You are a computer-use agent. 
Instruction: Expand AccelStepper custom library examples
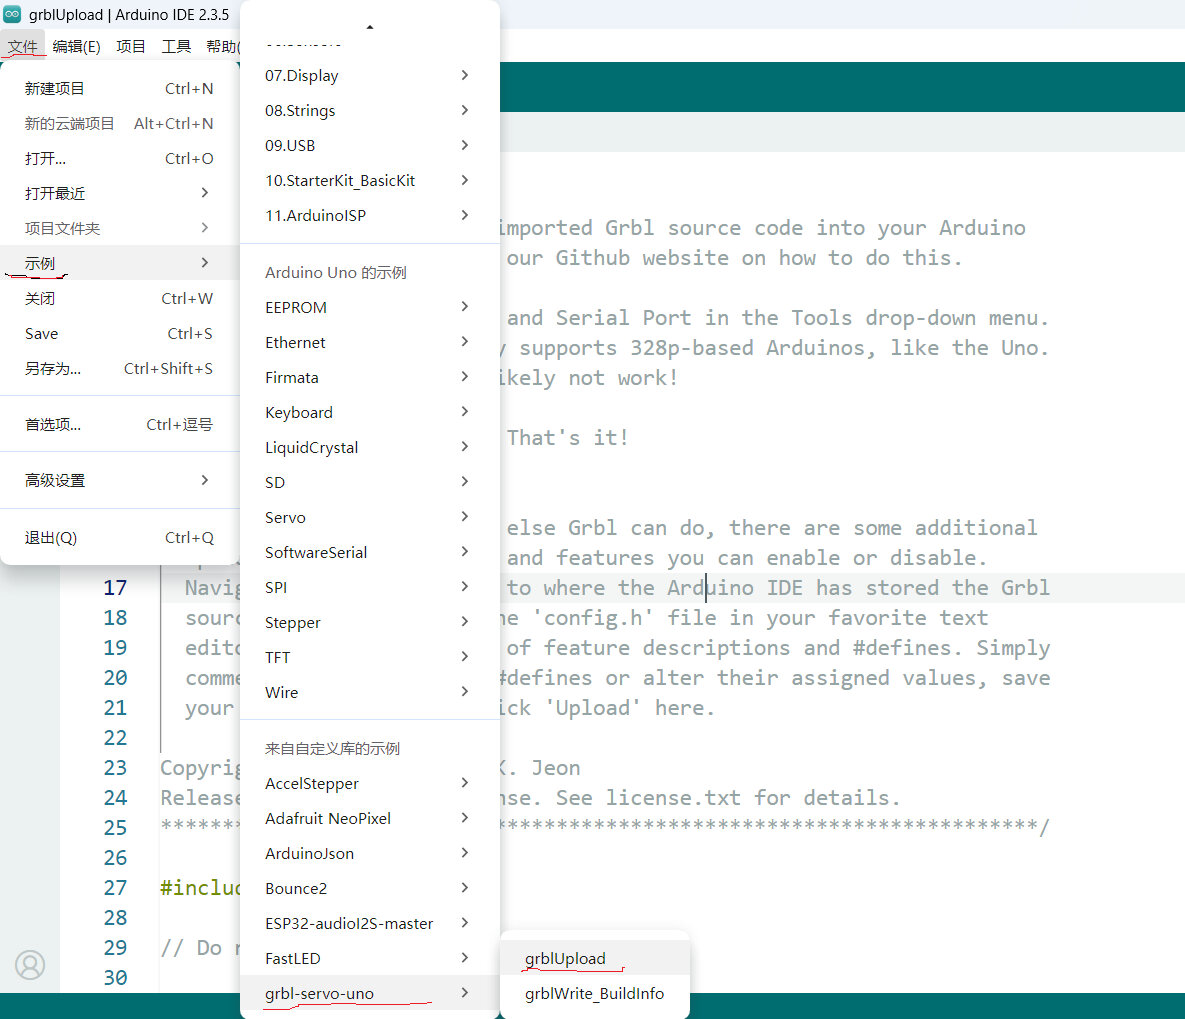(x=370, y=784)
